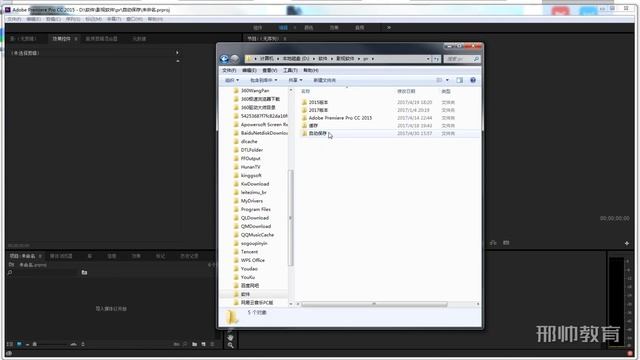This screenshot has height=360, width=640.
Task: Sort files by the 修改日期 column header
Action: (x=406, y=91)
